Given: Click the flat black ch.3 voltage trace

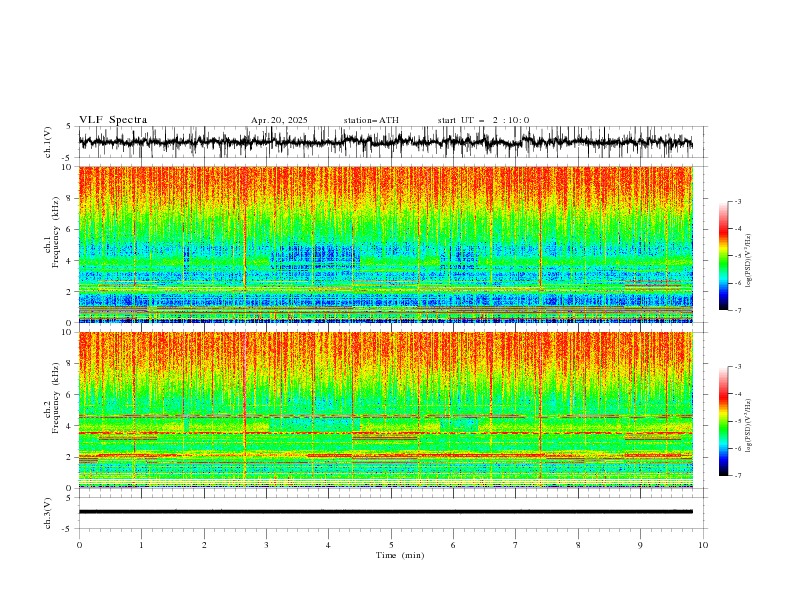Looking at the screenshot, I should point(386,512).
